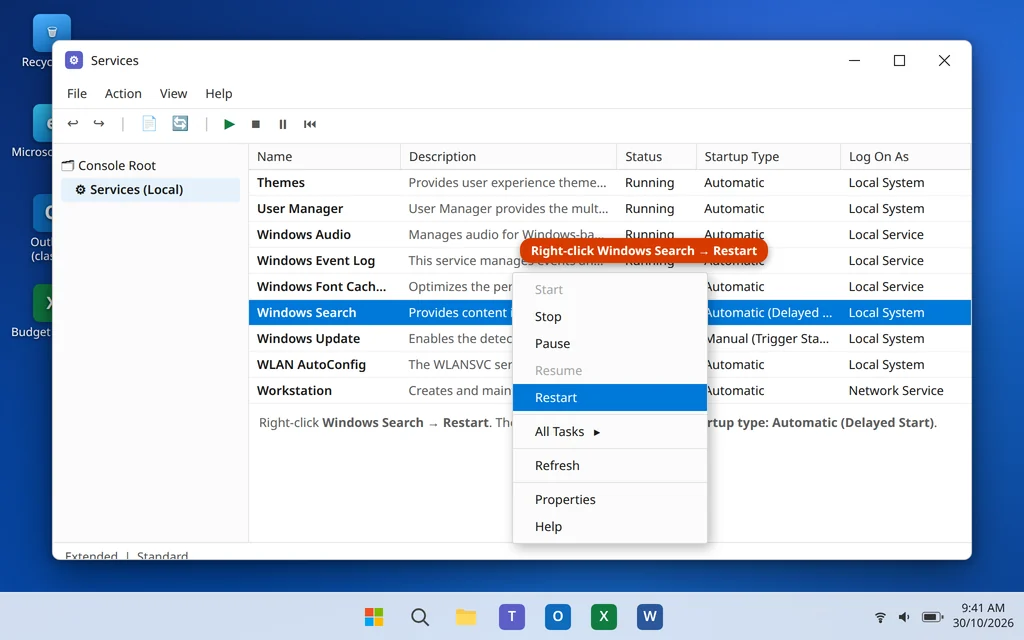Pause the service with toolbar pause icon
Screen dimensions: 1024x640
click(x=283, y=124)
